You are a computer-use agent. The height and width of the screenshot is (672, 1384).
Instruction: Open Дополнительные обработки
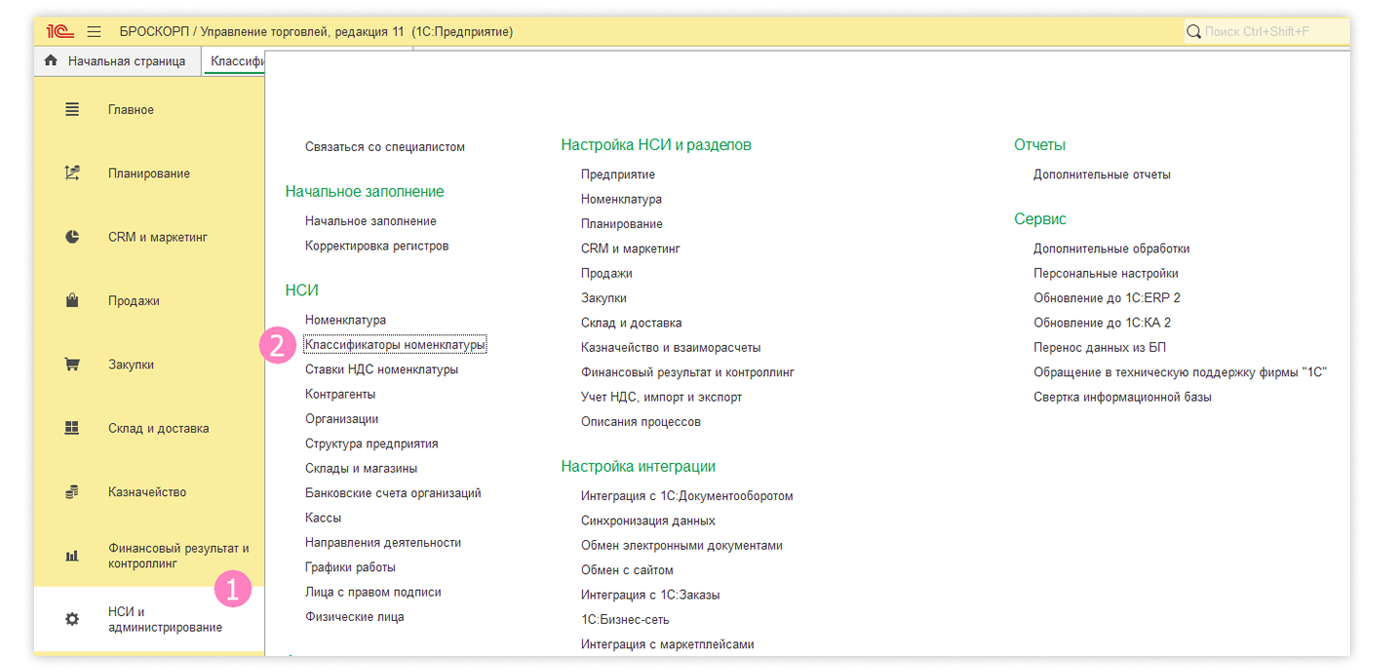(x=1112, y=249)
